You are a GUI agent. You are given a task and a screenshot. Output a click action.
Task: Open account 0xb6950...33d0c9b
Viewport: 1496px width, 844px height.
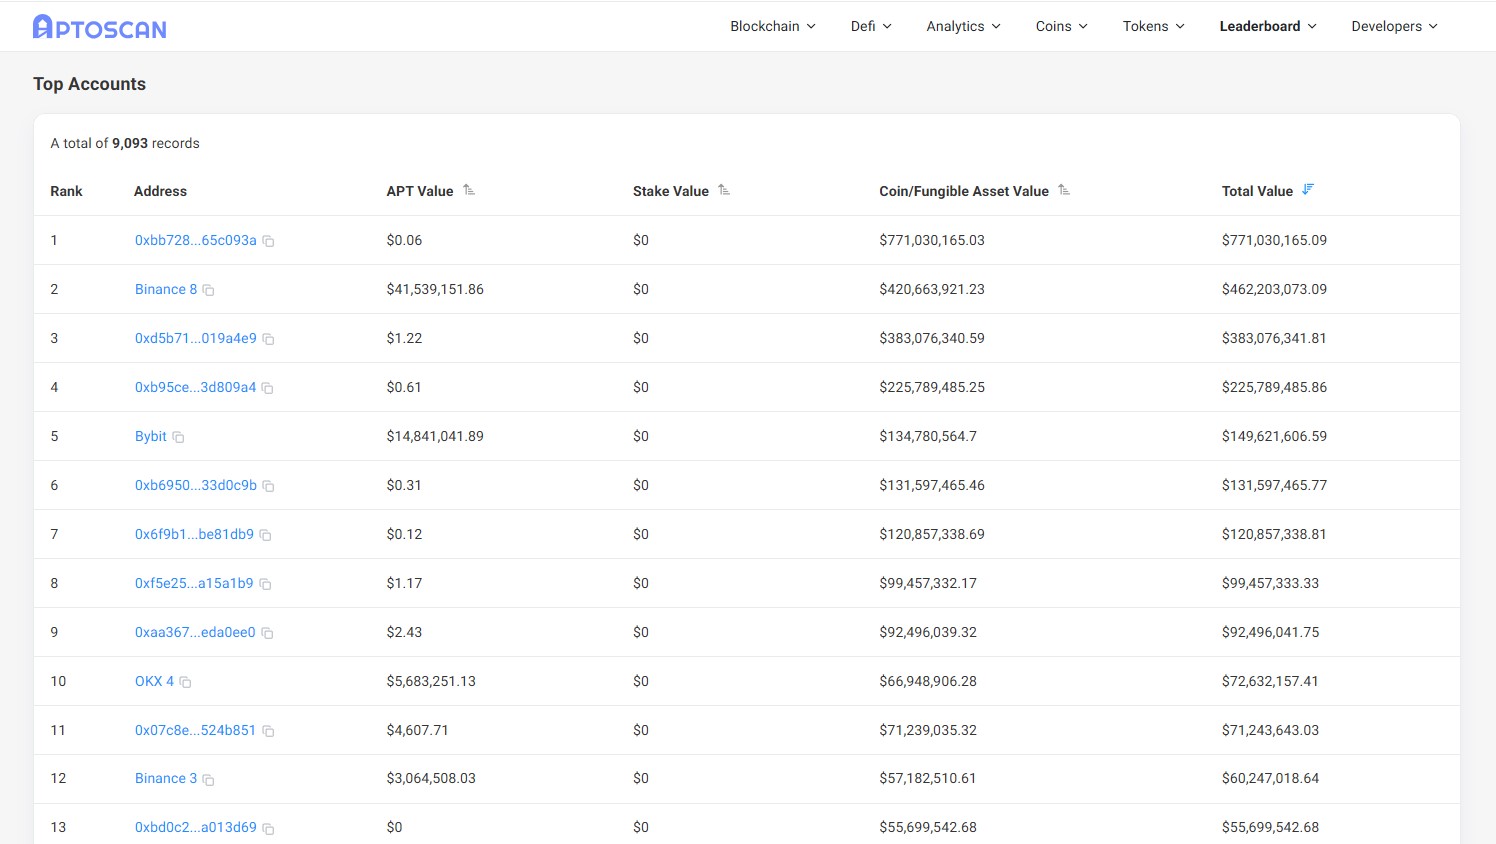point(196,485)
